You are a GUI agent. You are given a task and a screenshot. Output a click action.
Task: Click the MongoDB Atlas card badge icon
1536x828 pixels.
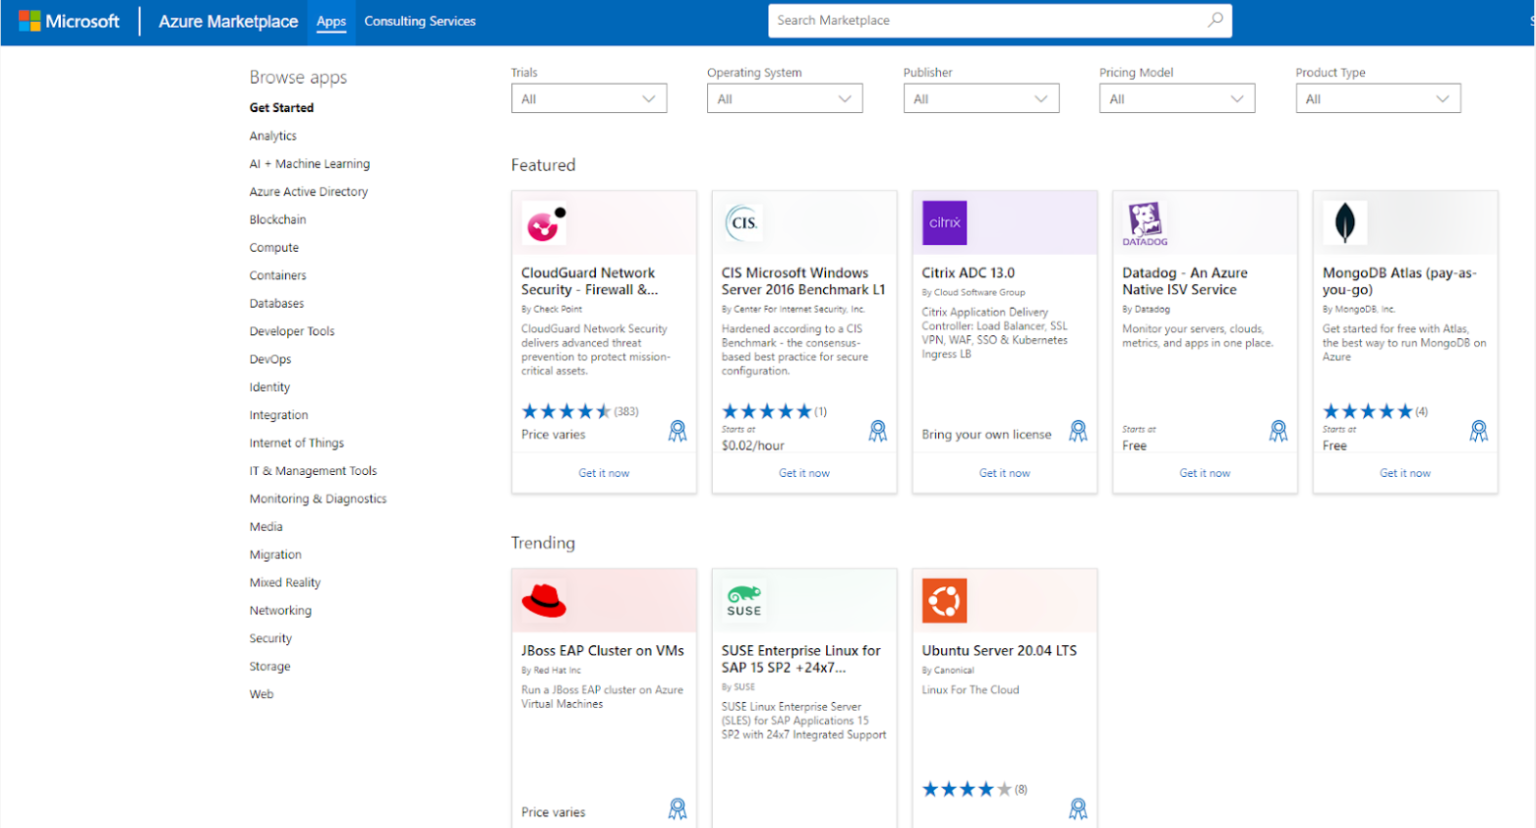click(1479, 431)
